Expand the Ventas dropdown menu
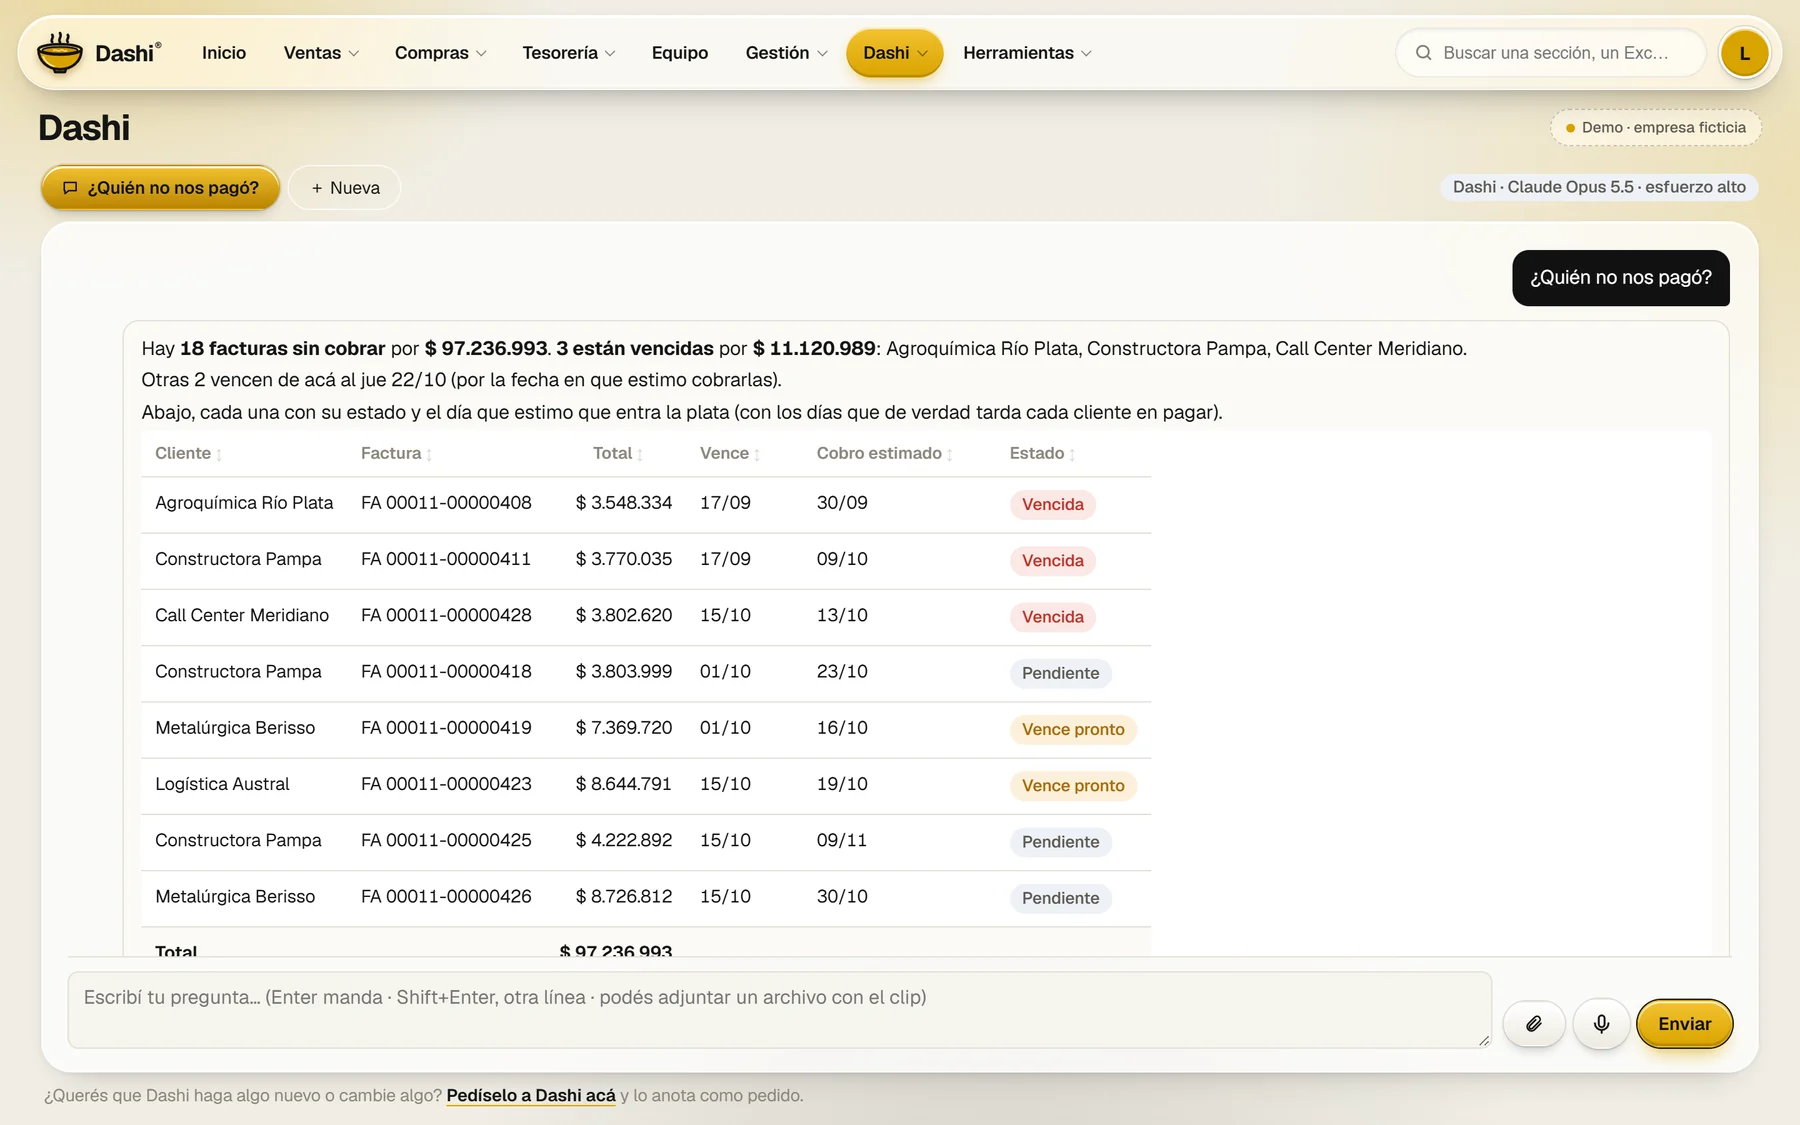 (x=321, y=53)
